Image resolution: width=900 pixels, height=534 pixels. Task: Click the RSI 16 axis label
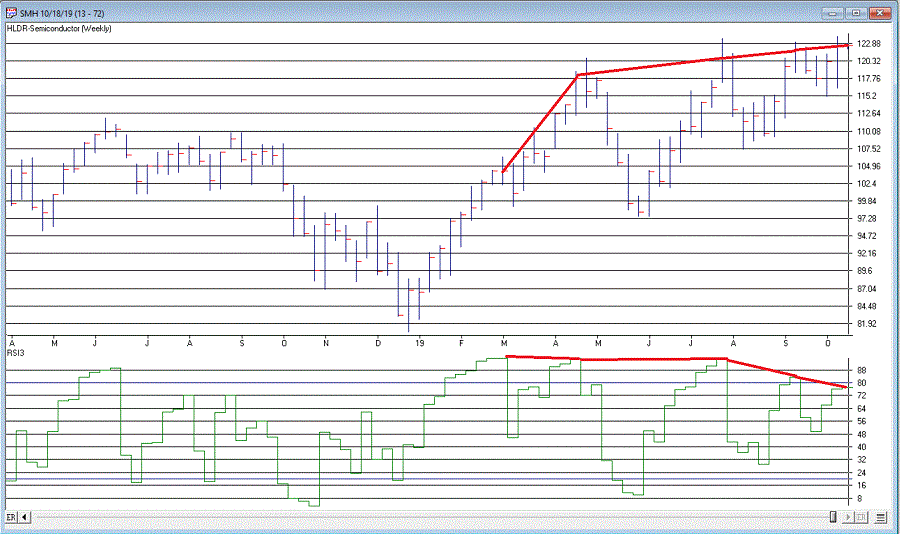(x=862, y=485)
